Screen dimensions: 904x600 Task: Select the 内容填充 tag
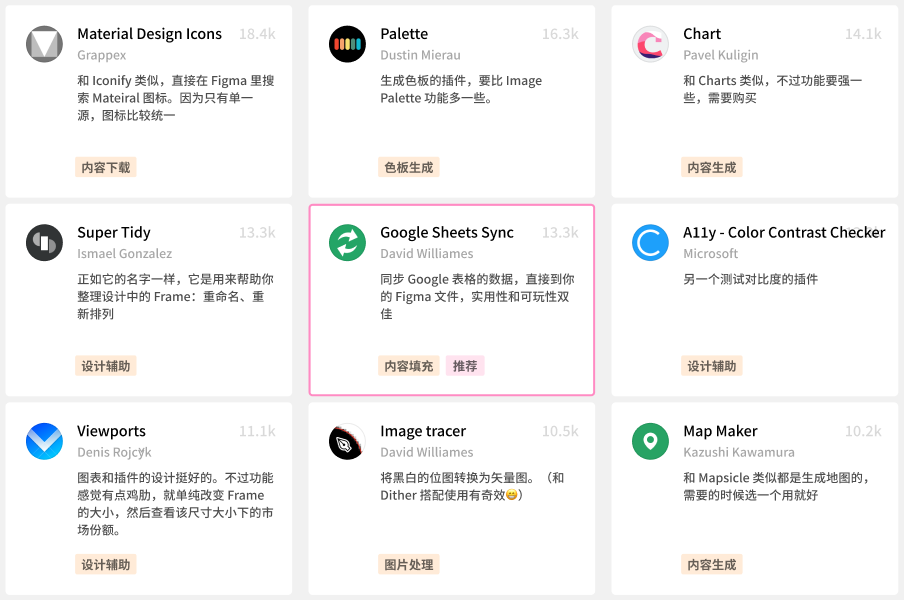pos(409,366)
